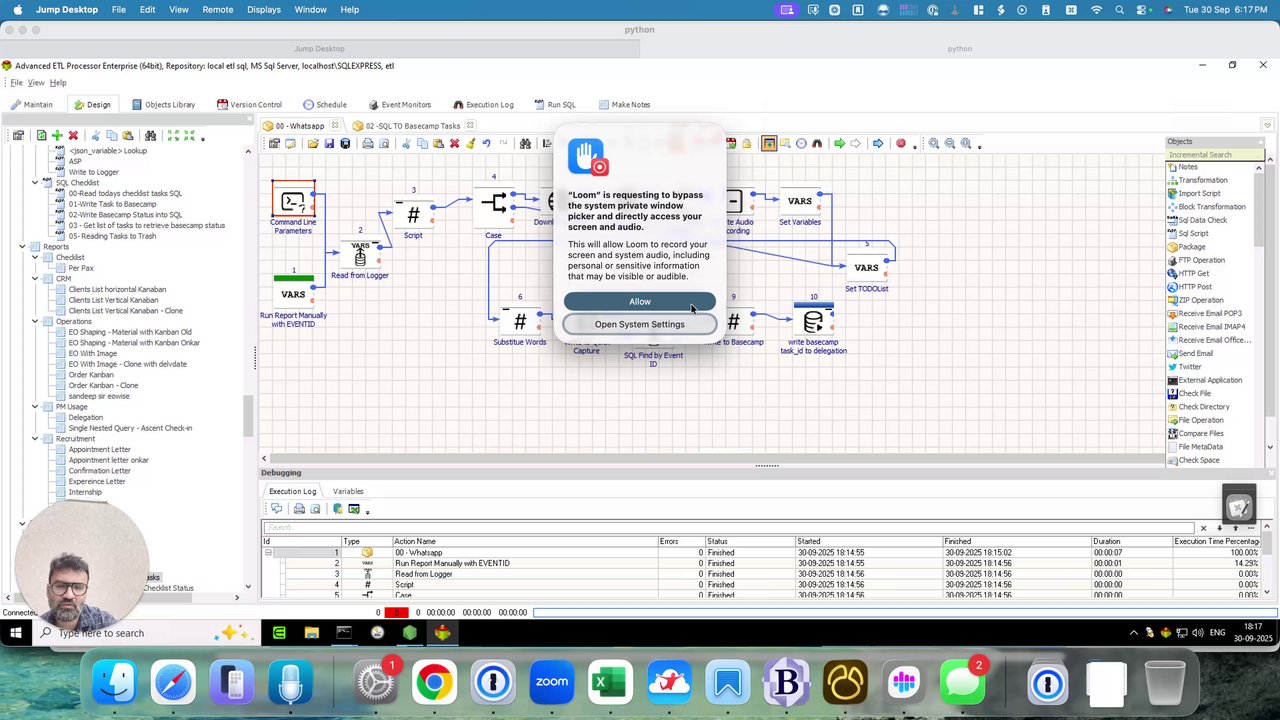Open Zoom from the macOS Dock
1280x720 pixels.
point(552,682)
